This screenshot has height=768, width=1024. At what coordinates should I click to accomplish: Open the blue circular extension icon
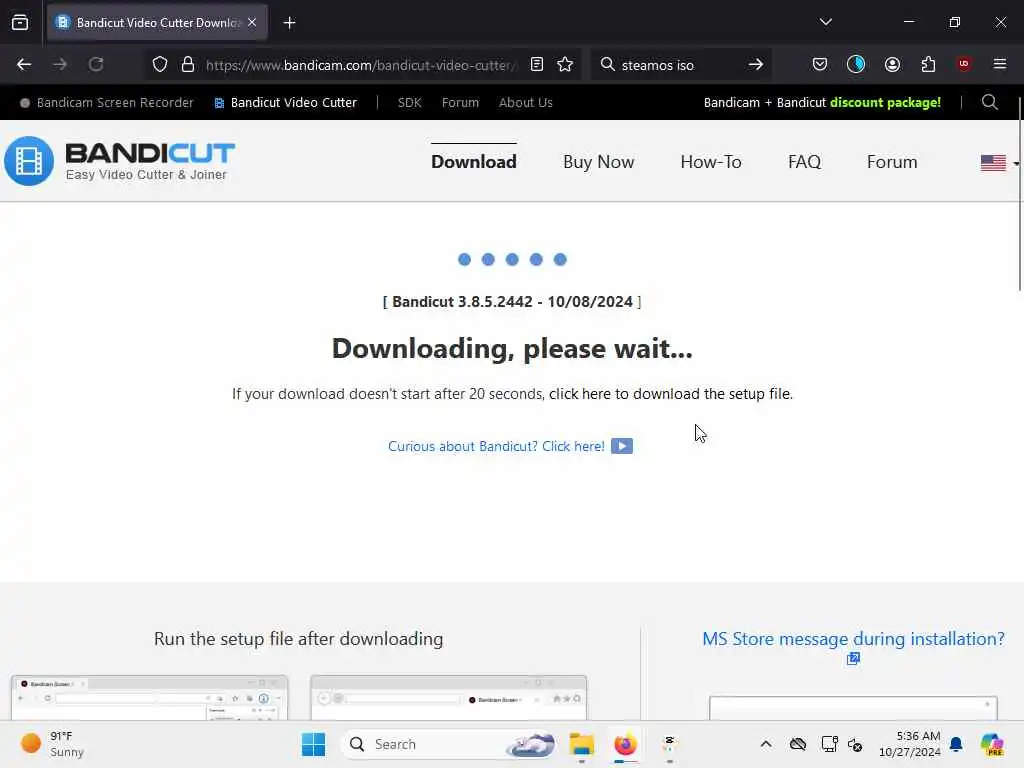(x=856, y=64)
